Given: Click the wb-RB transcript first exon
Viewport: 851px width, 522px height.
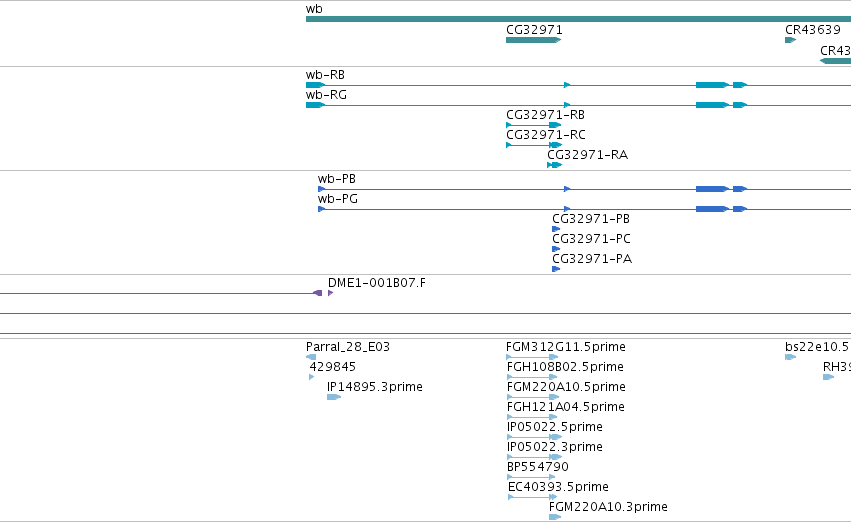Looking at the screenshot, I should pos(315,85).
